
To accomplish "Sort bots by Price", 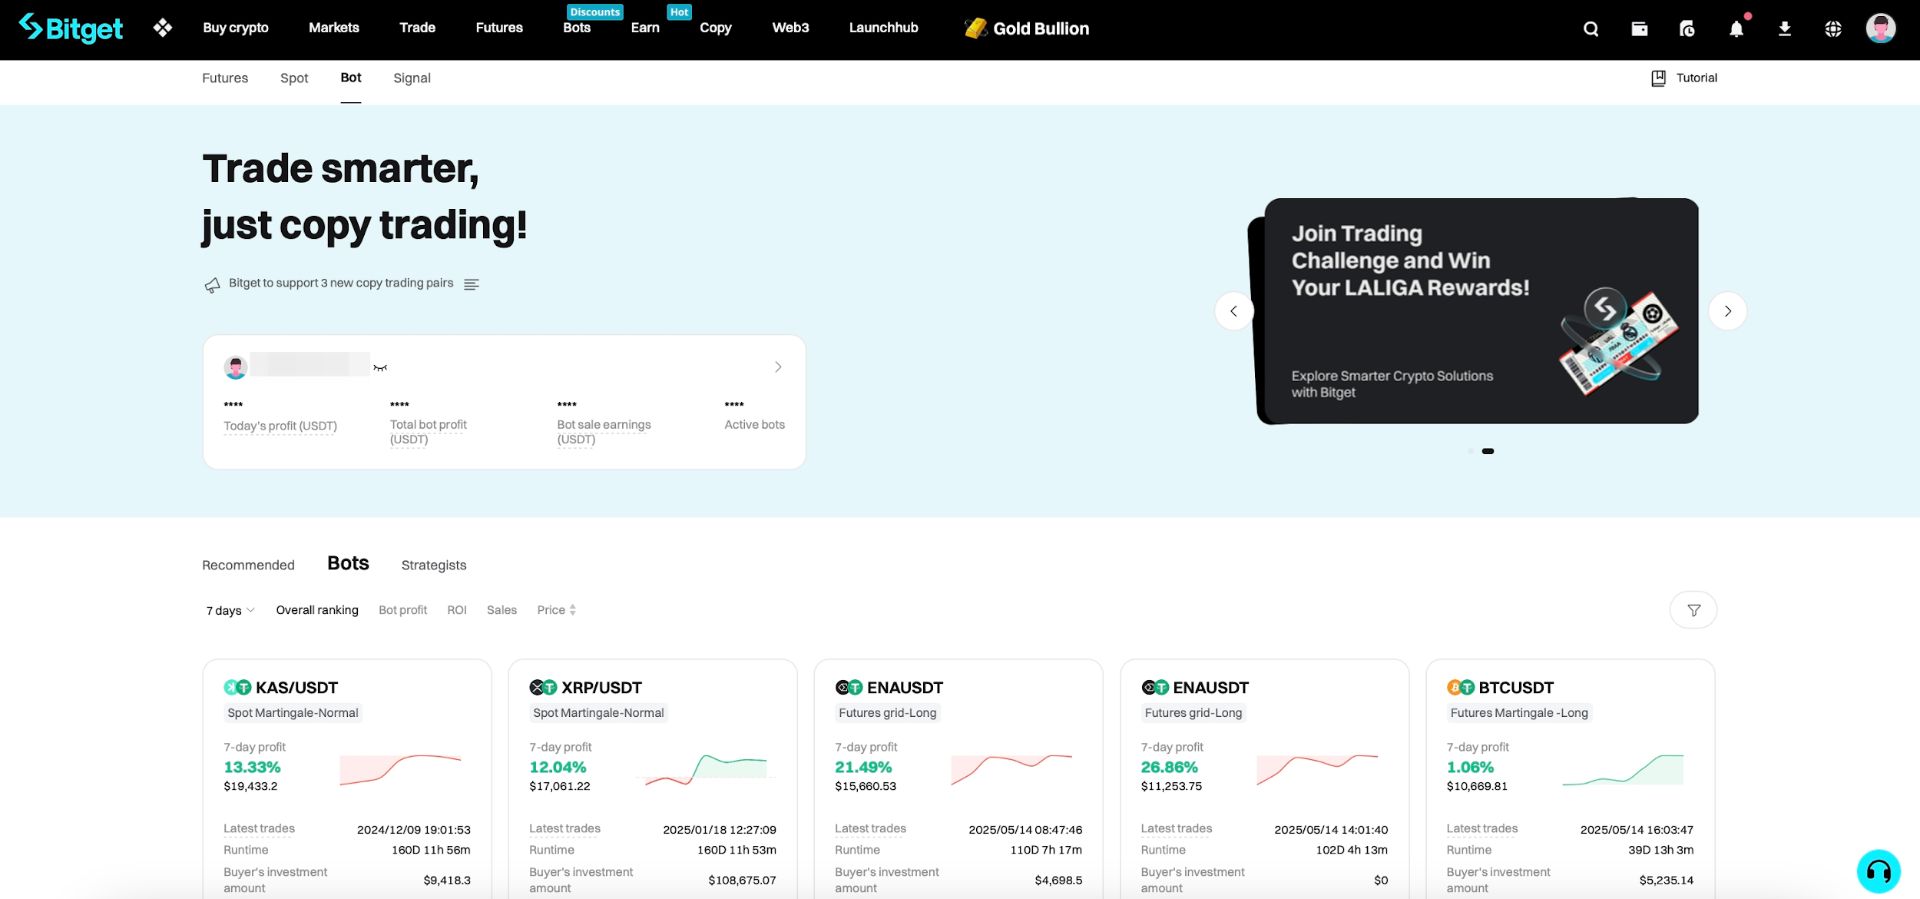I will [x=557, y=610].
